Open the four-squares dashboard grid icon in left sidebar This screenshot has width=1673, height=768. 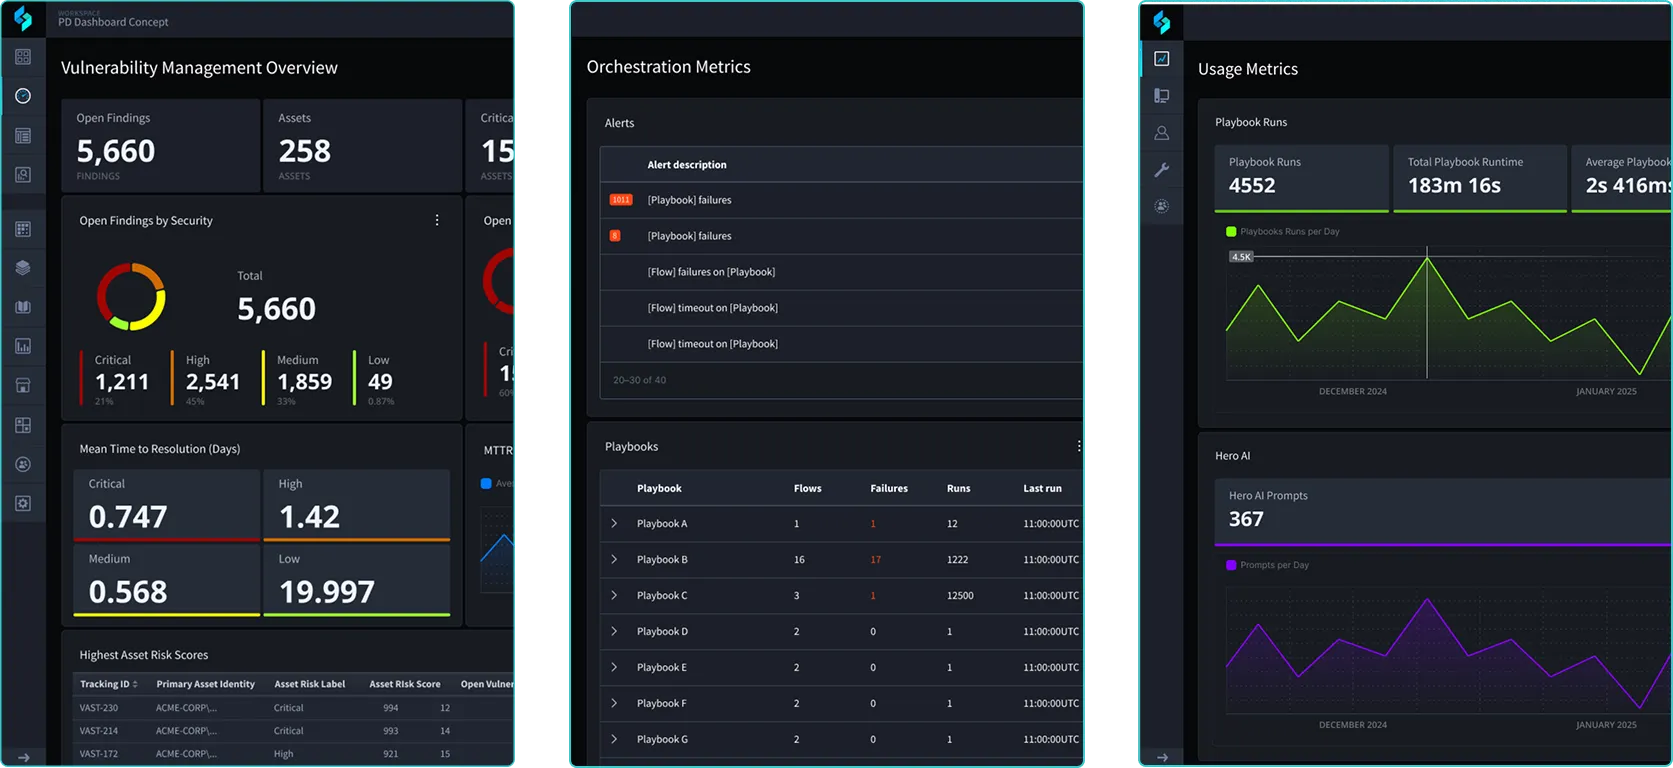pos(23,57)
